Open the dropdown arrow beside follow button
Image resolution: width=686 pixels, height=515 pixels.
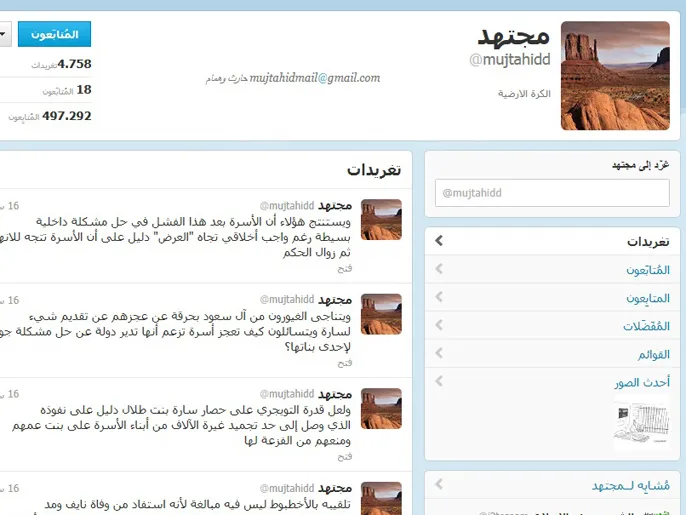[4, 34]
